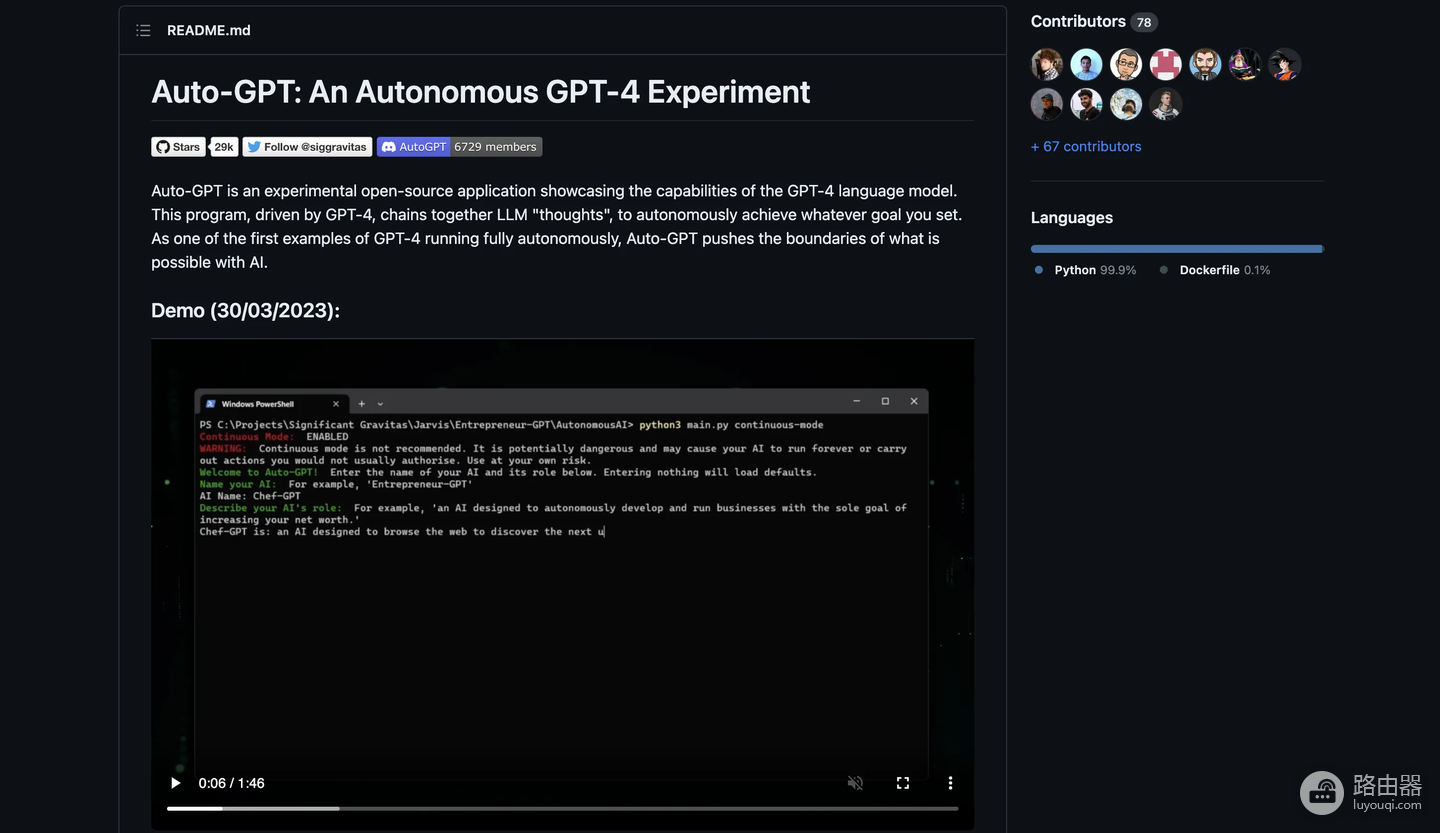Screen dimensions: 1440x833
Task: Play the demo video
Action: tap(176, 783)
